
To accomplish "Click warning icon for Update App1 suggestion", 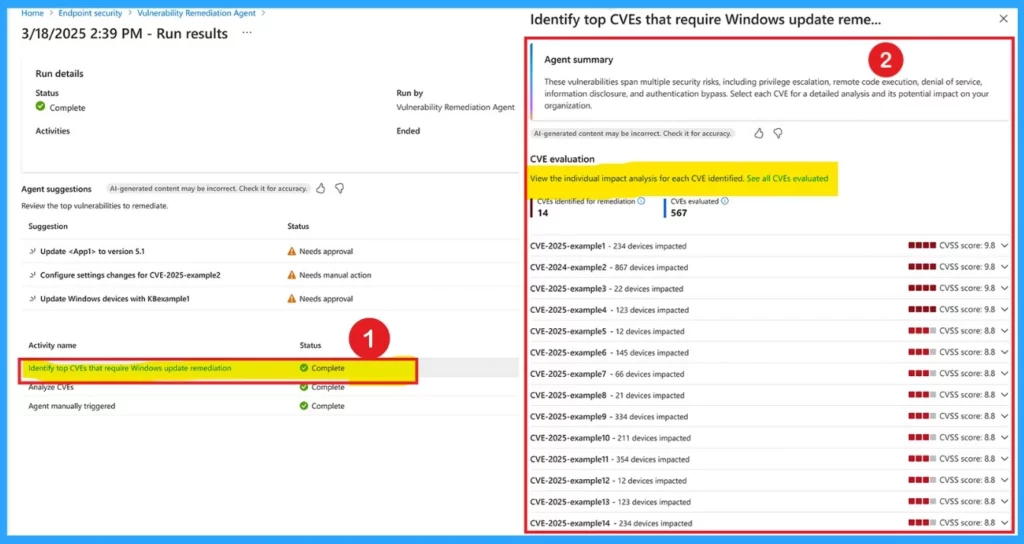I will pyautogui.click(x=291, y=251).
